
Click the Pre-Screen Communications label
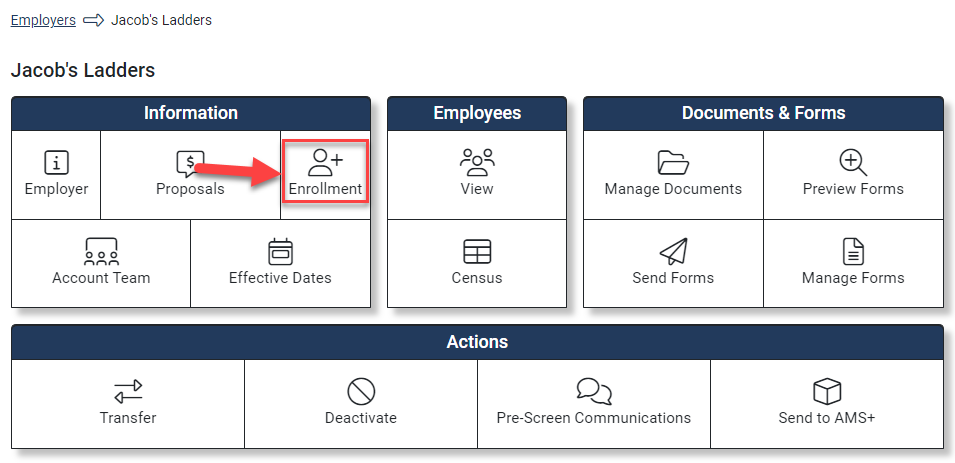[594, 418]
